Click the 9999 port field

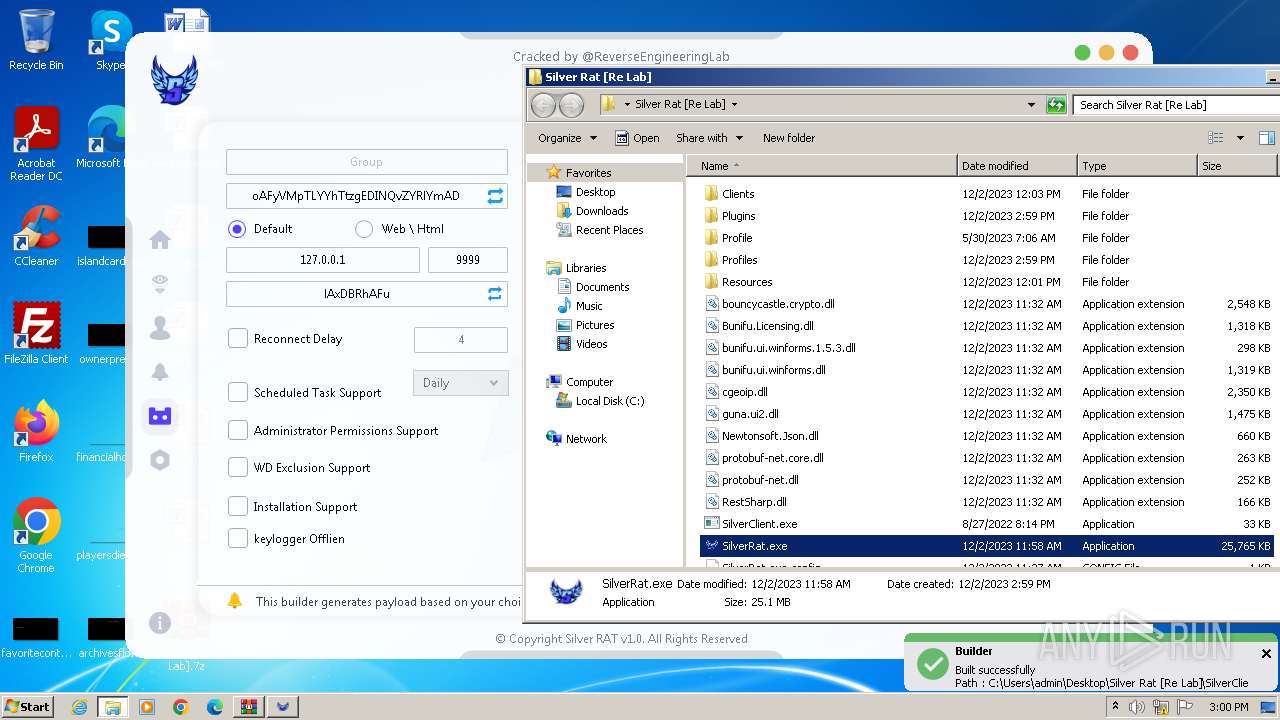click(x=468, y=260)
